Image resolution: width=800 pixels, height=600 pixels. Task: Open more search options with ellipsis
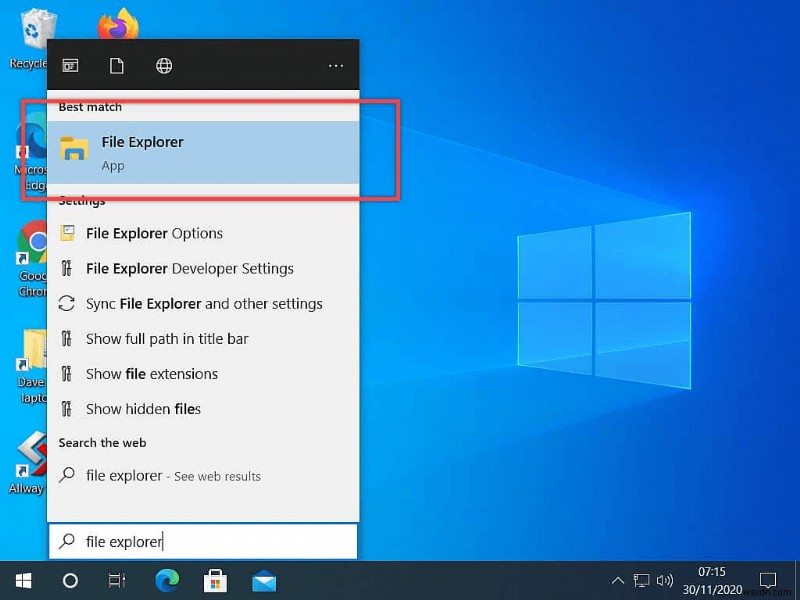335,65
